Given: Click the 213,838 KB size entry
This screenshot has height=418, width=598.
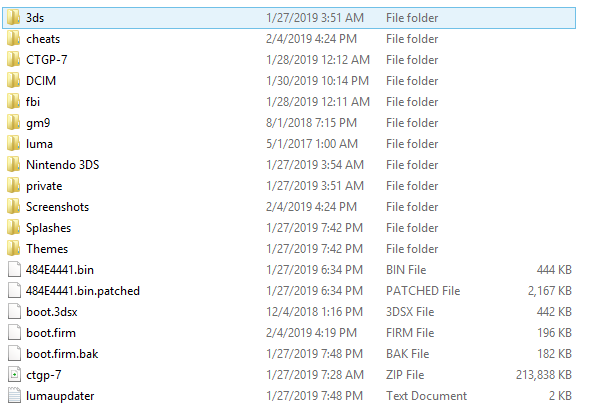Looking at the screenshot, I should coord(543,375).
